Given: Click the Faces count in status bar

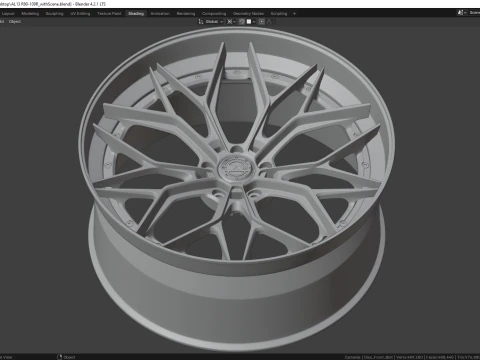Looking at the screenshot, I should pyautogui.click(x=440, y=357).
